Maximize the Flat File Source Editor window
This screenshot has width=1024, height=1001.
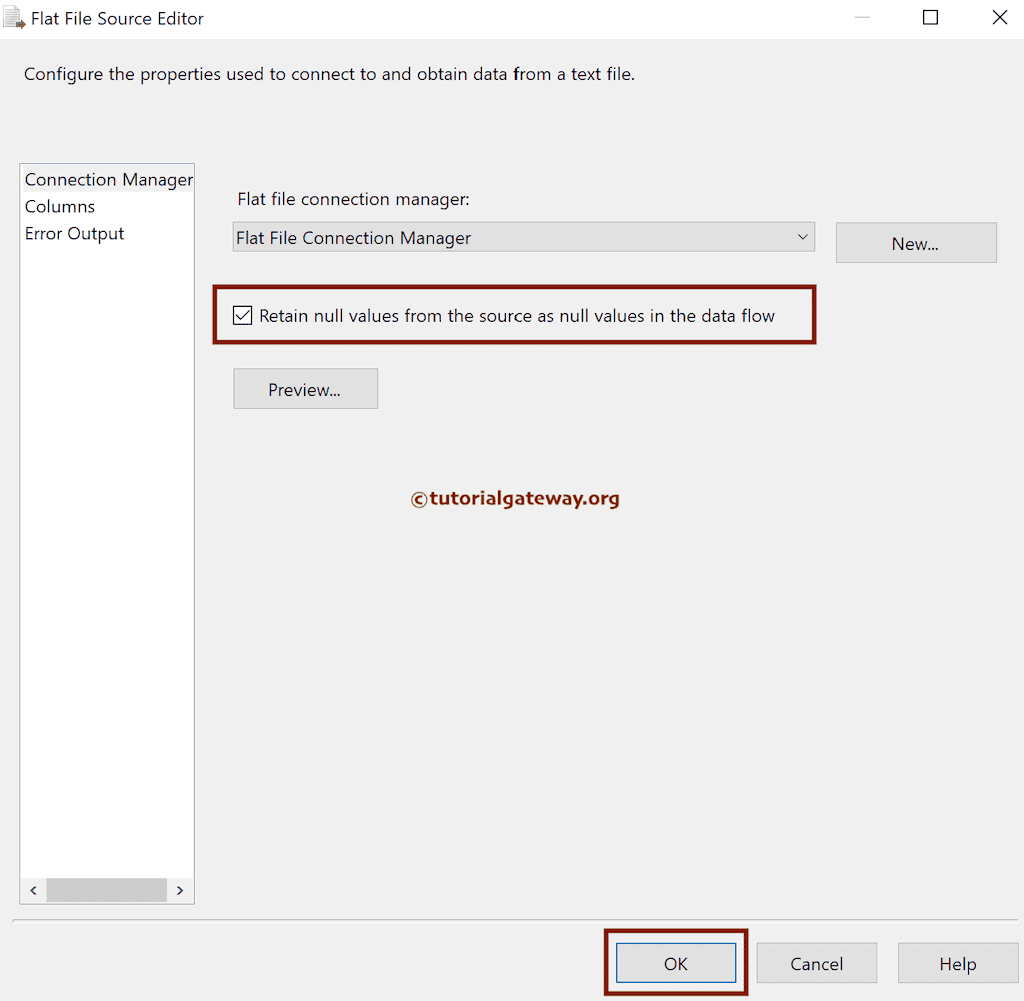point(929,17)
